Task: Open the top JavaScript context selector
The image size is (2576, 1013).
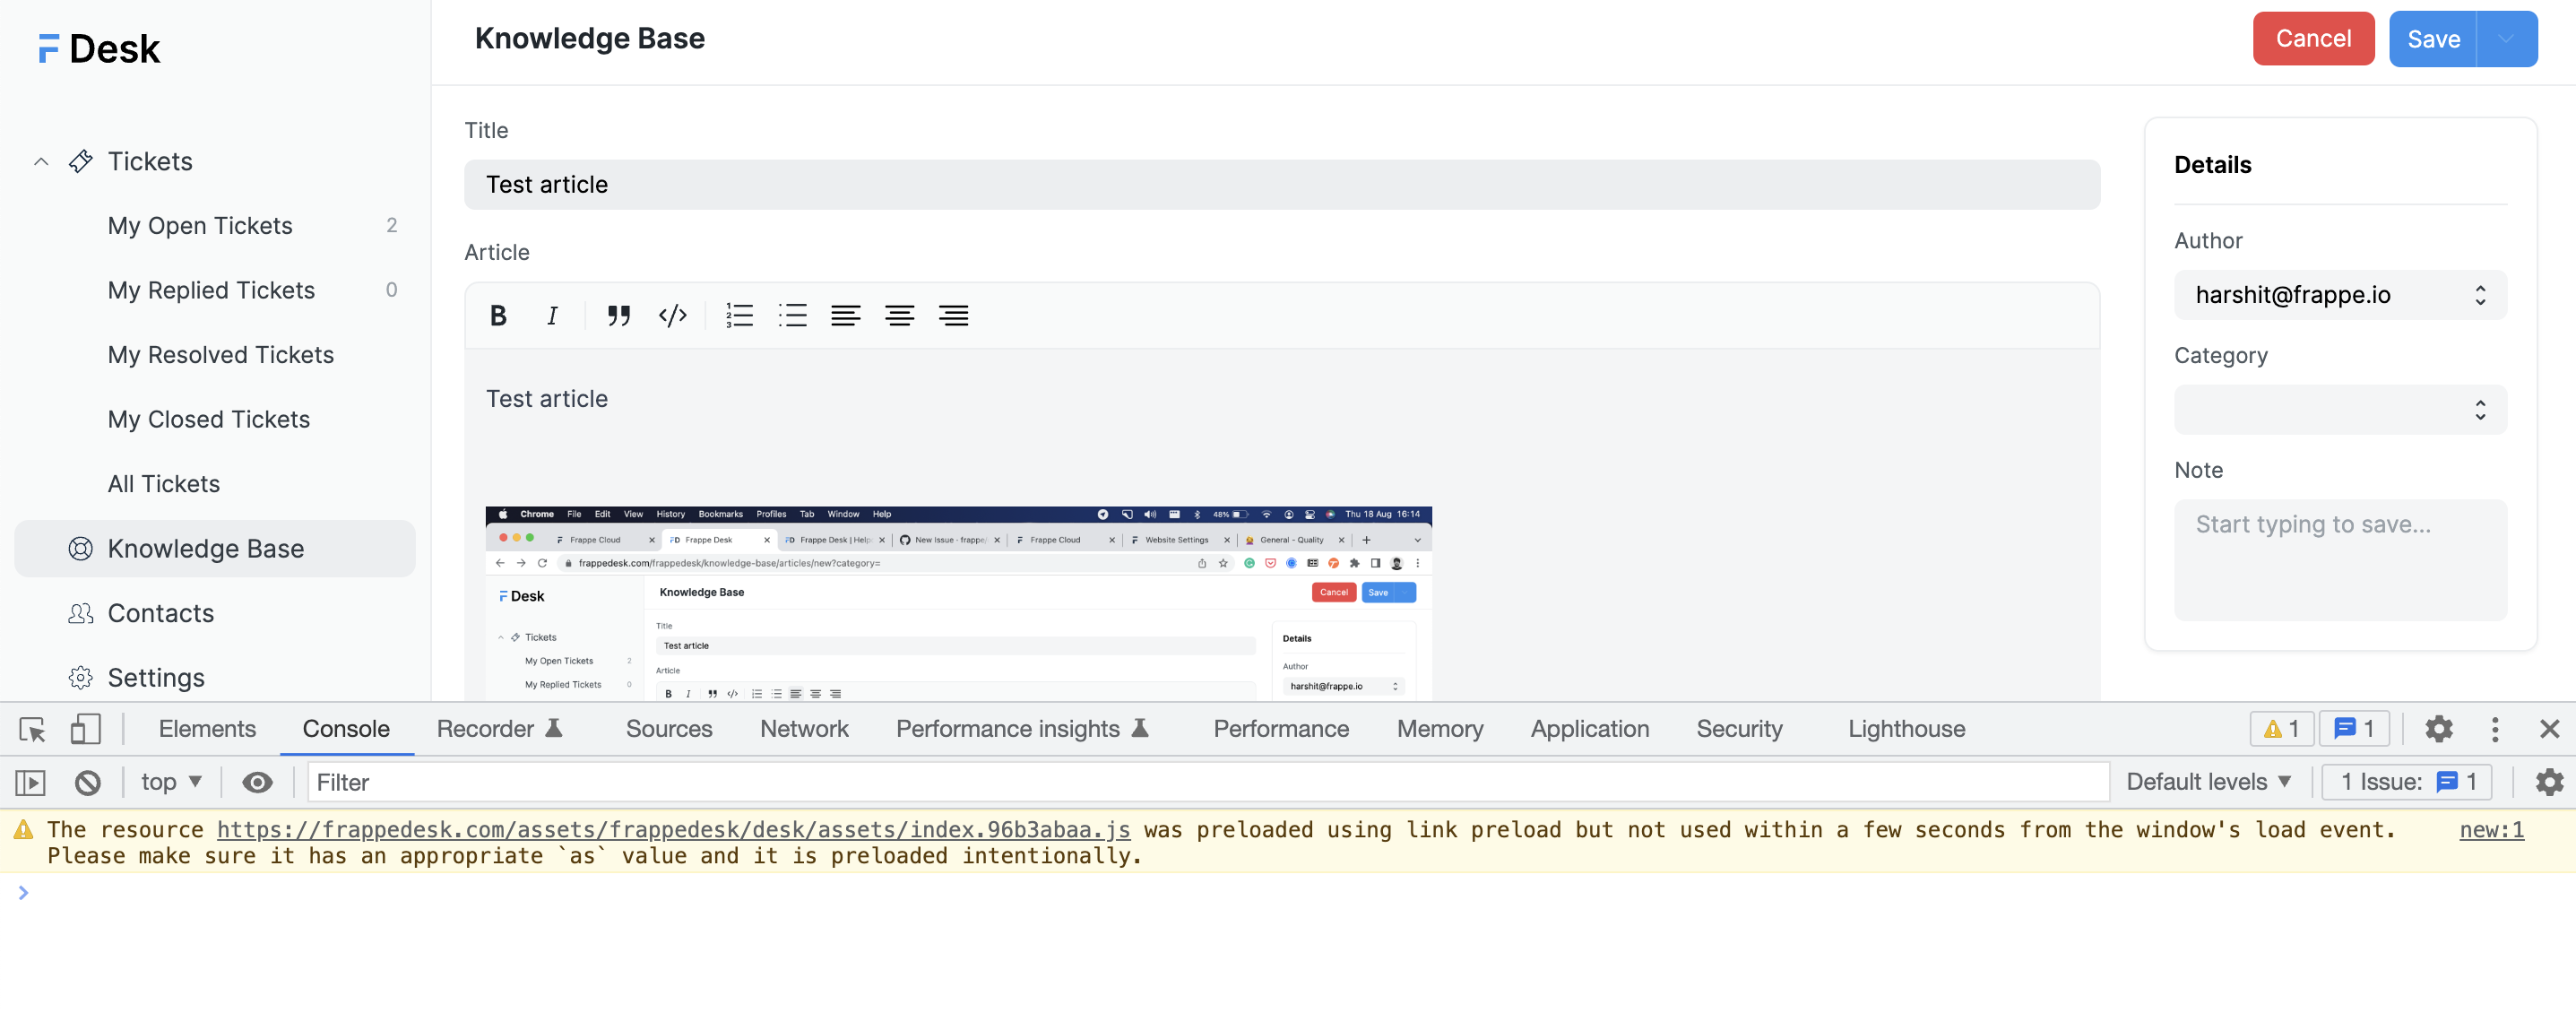Action: pos(171,782)
